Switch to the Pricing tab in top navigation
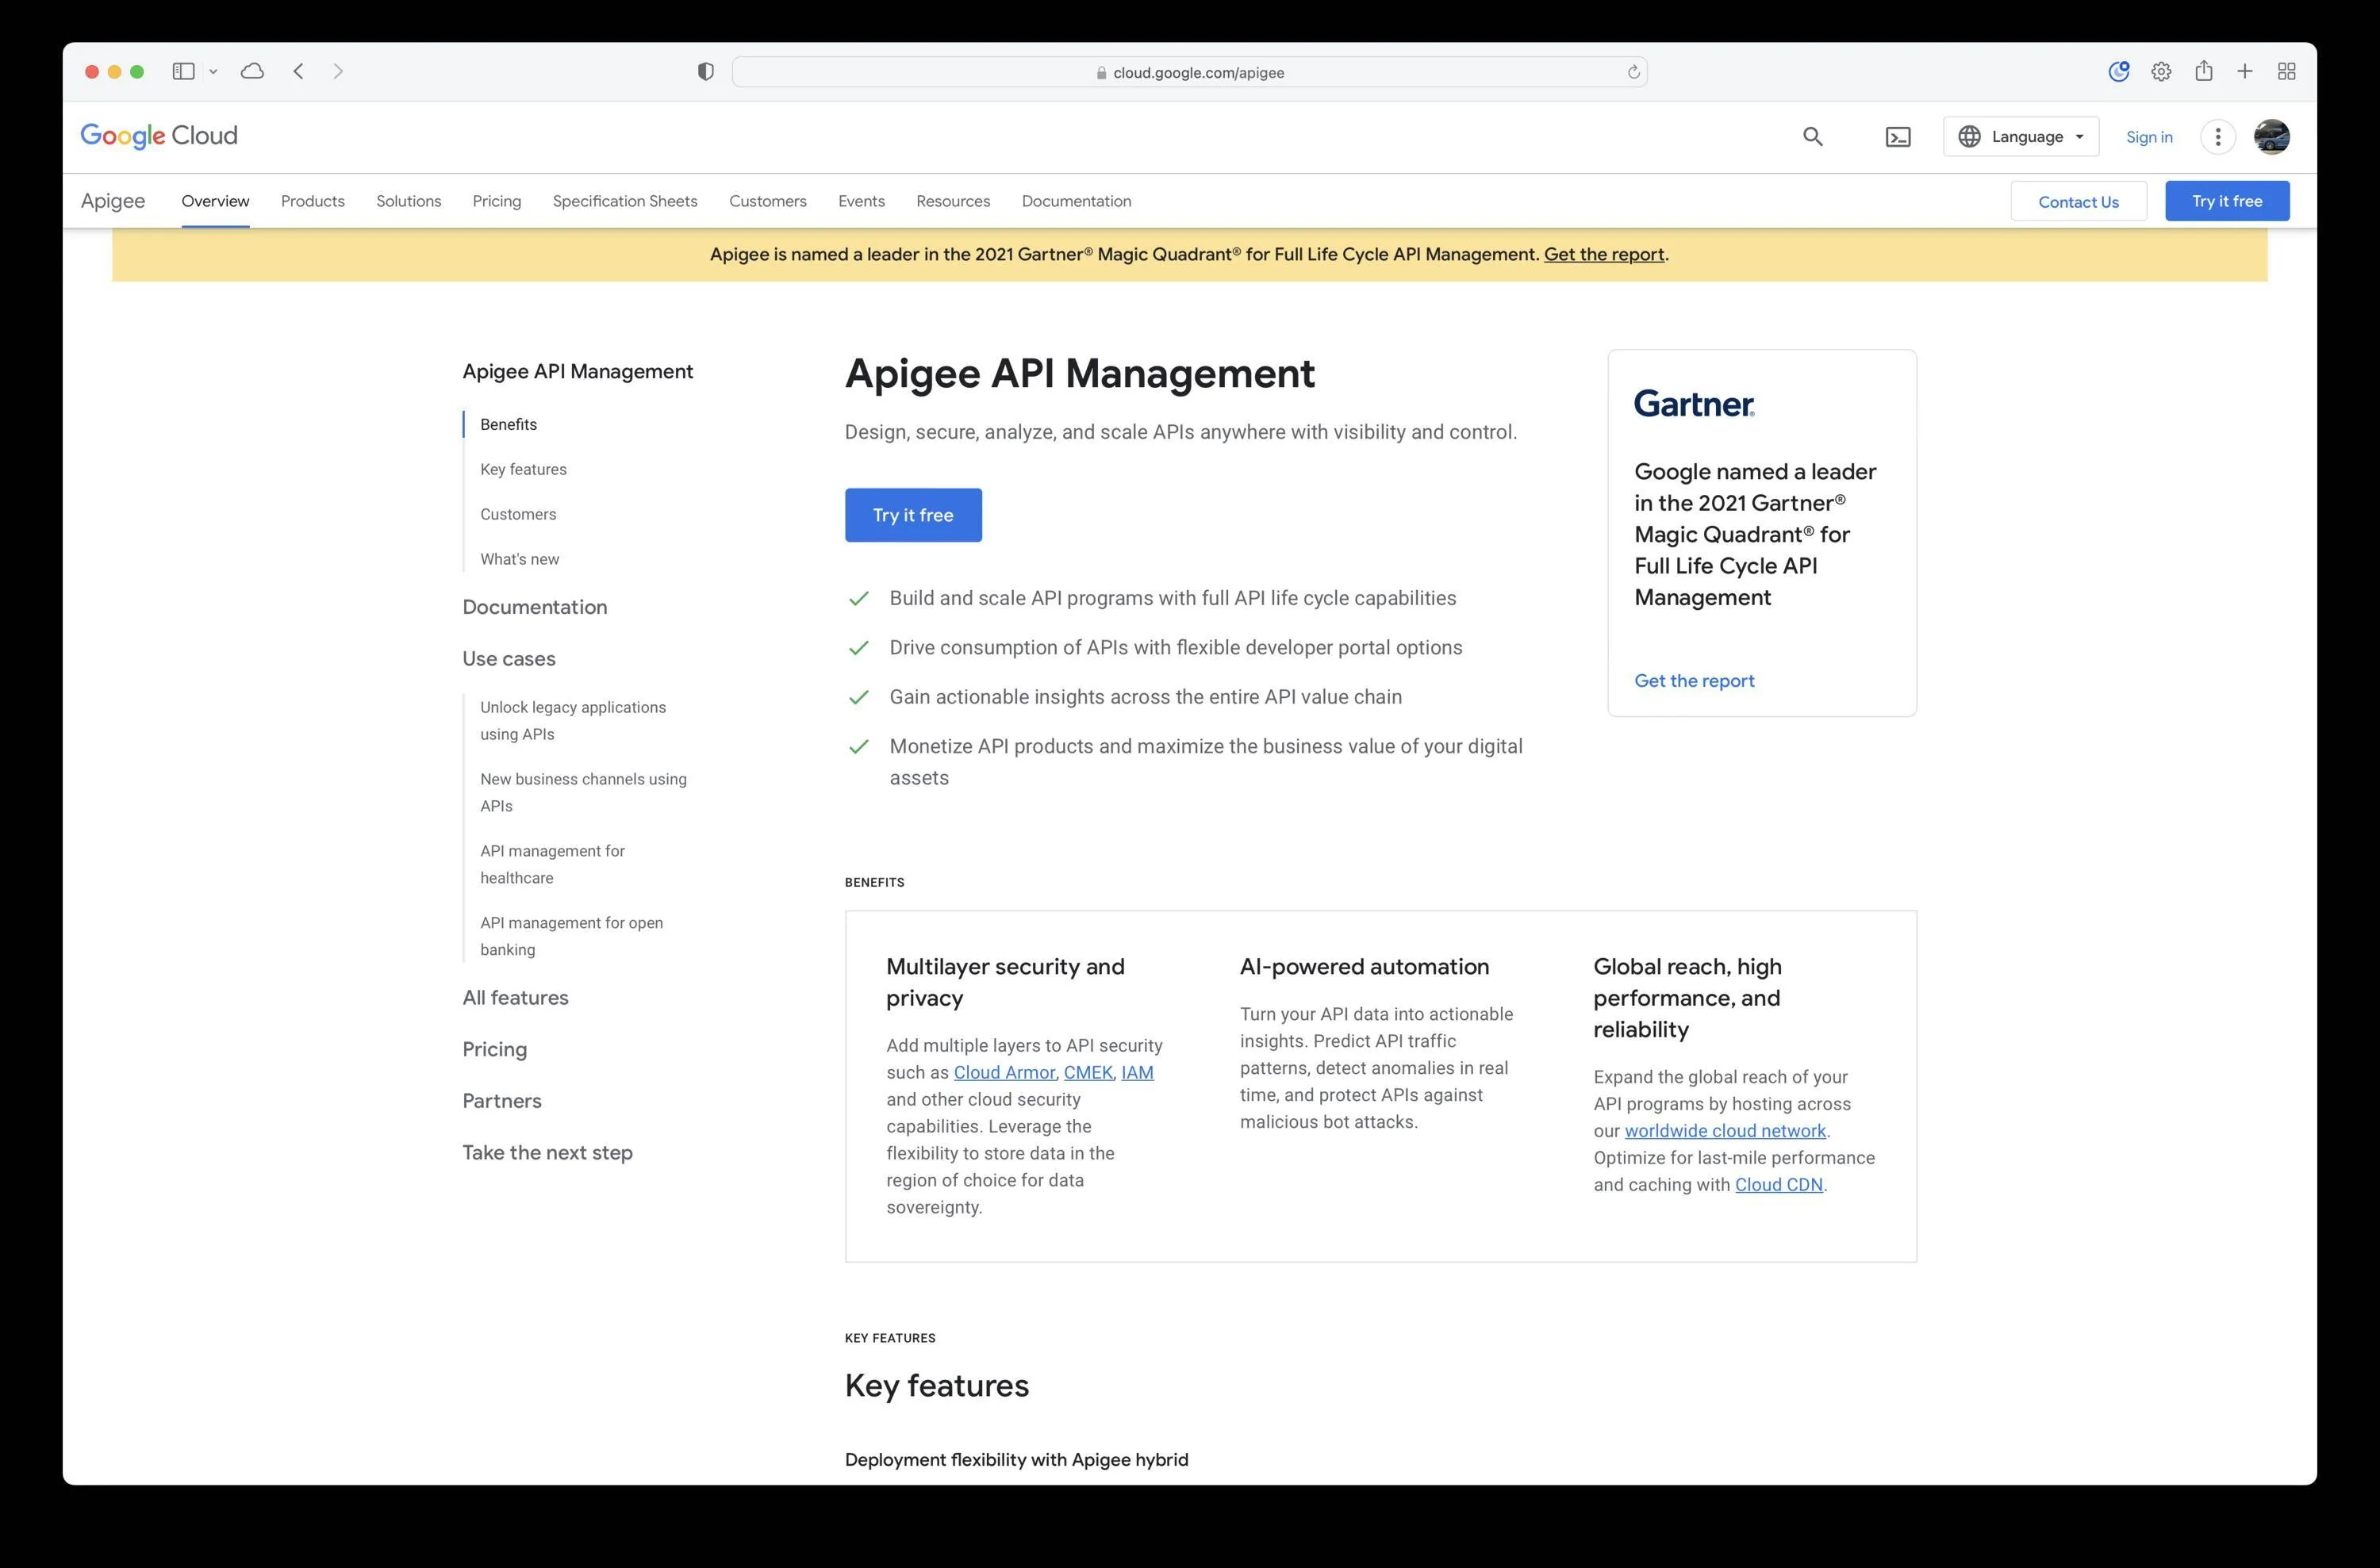The width and height of the screenshot is (2380, 1568). pos(497,201)
